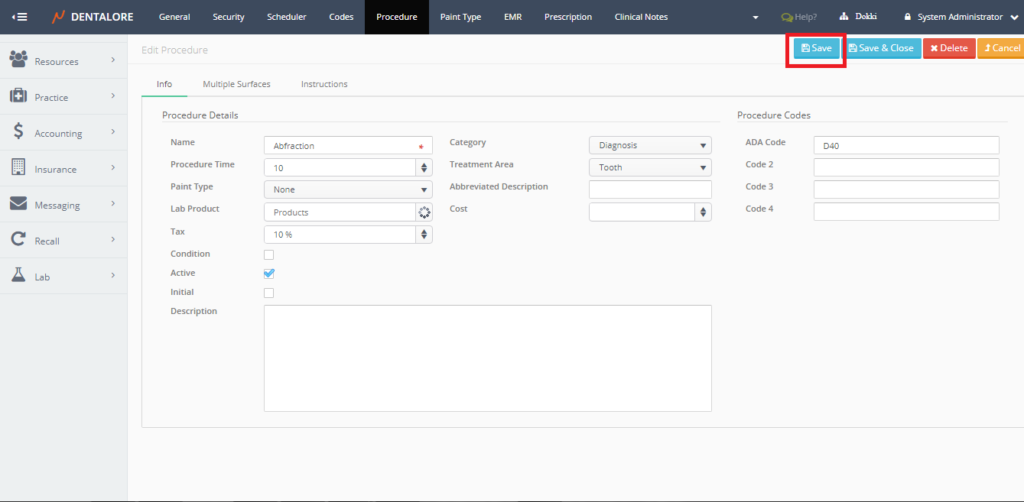Screen dimensions: 1024x502
Task: Open the Lab flask icon
Action: click(18, 275)
